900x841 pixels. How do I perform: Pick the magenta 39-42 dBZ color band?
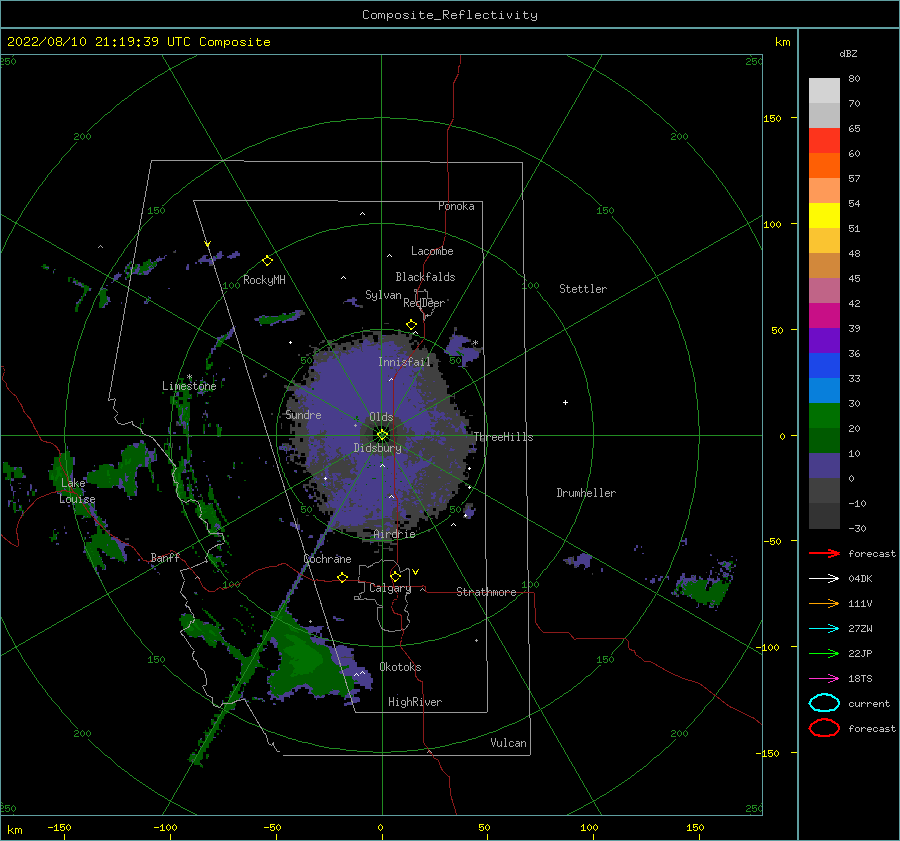(x=824, y=315)
